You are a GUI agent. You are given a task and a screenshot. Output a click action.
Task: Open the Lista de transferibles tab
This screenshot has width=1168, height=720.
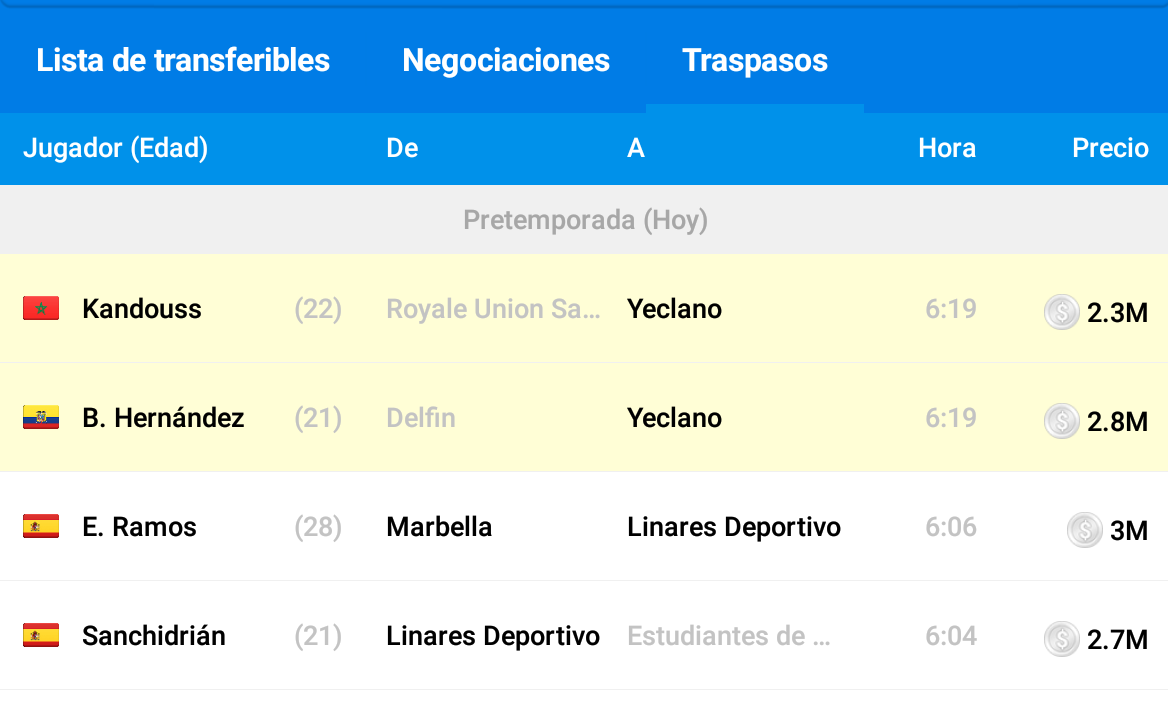[183, 60]
